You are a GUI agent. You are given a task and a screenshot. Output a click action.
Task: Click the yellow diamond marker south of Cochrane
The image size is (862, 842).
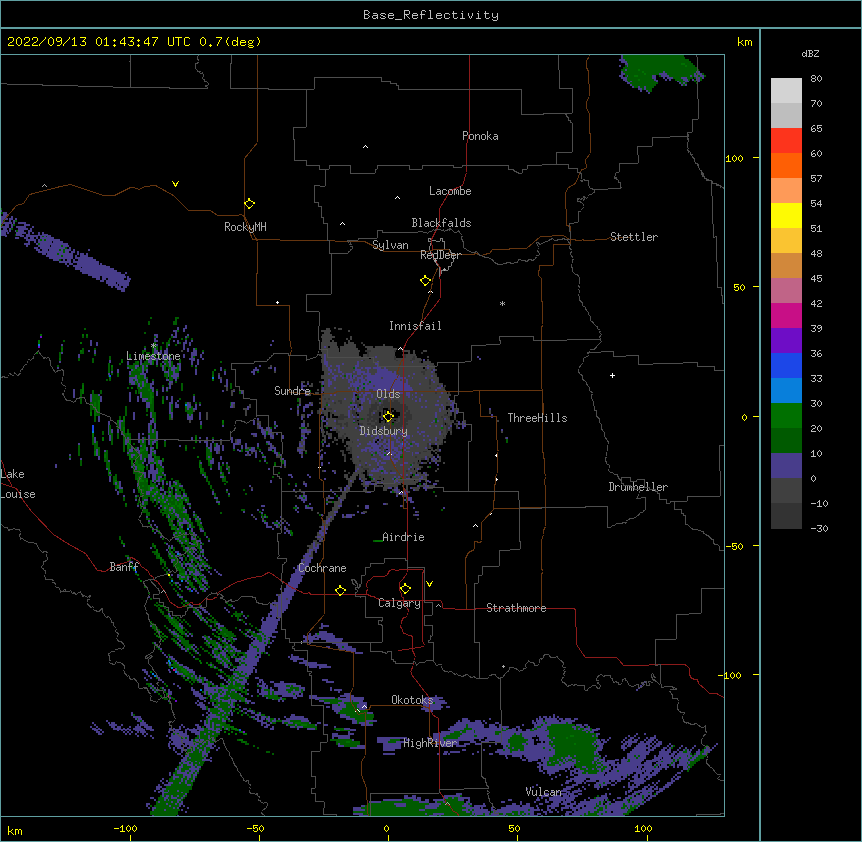click(x=340, y=590)
